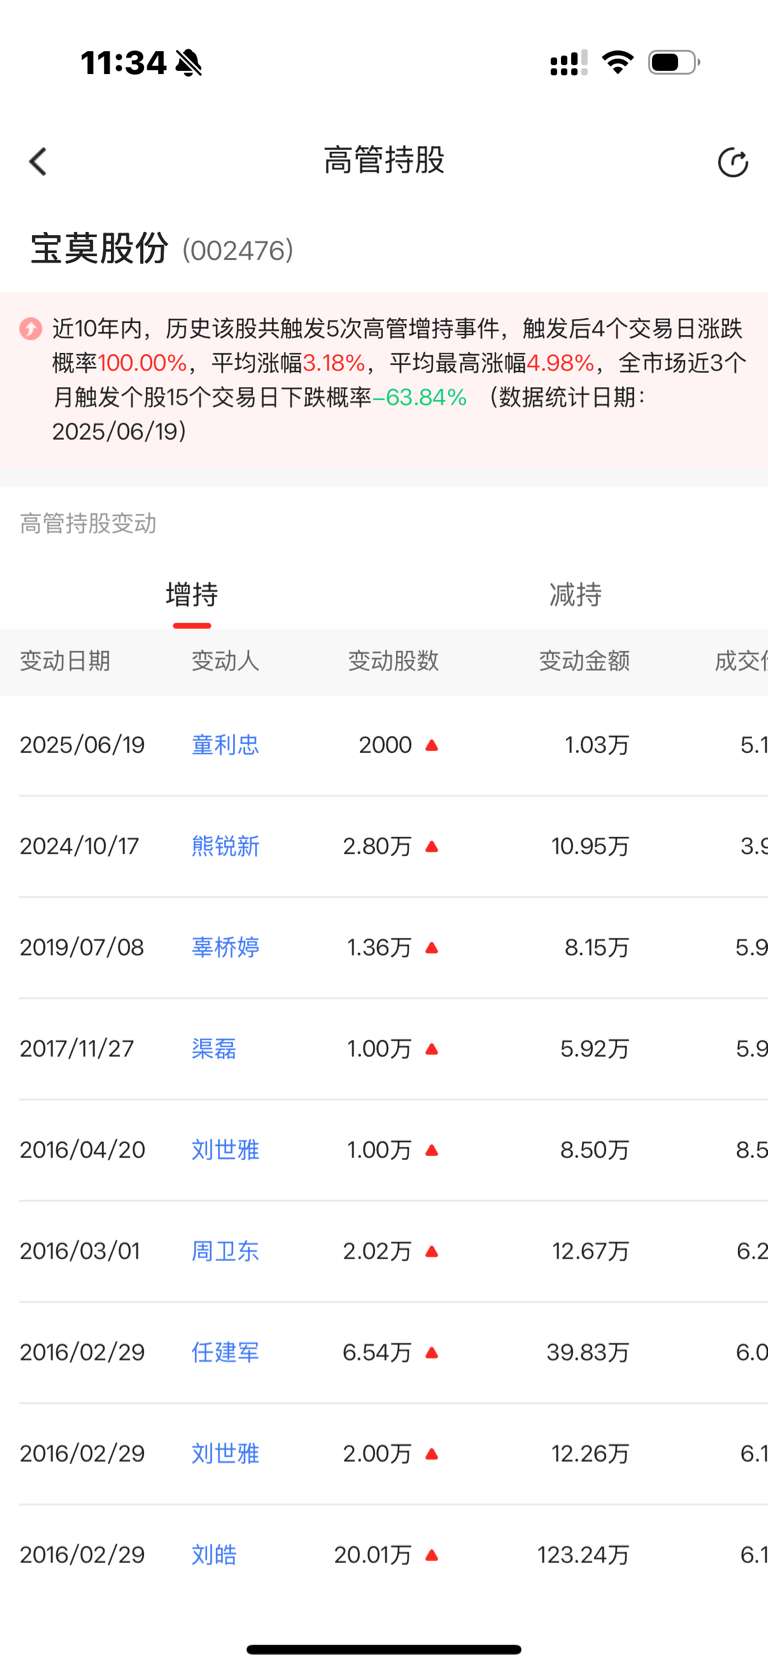Image resolution: width=768 pixels, height=1670 pixels.
Task: Tap the 变动金额 column header
Action: click(584, 661)
